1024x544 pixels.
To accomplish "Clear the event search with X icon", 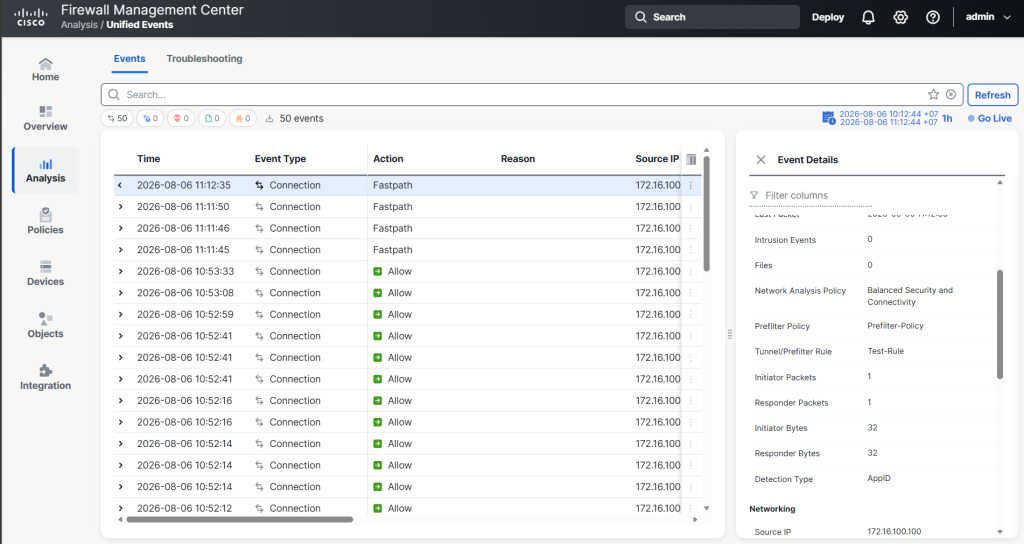I will pos(951,95).
